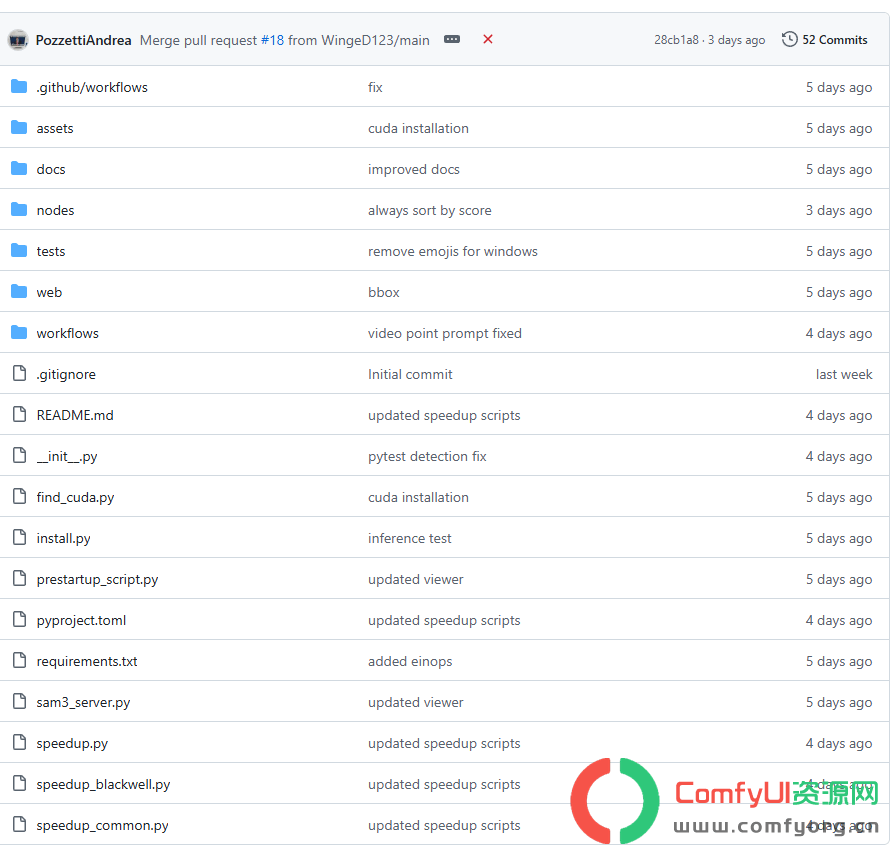The image size is (892, 855).
Task: Open the 52 Commits link
Action: [x=835, y=40]
